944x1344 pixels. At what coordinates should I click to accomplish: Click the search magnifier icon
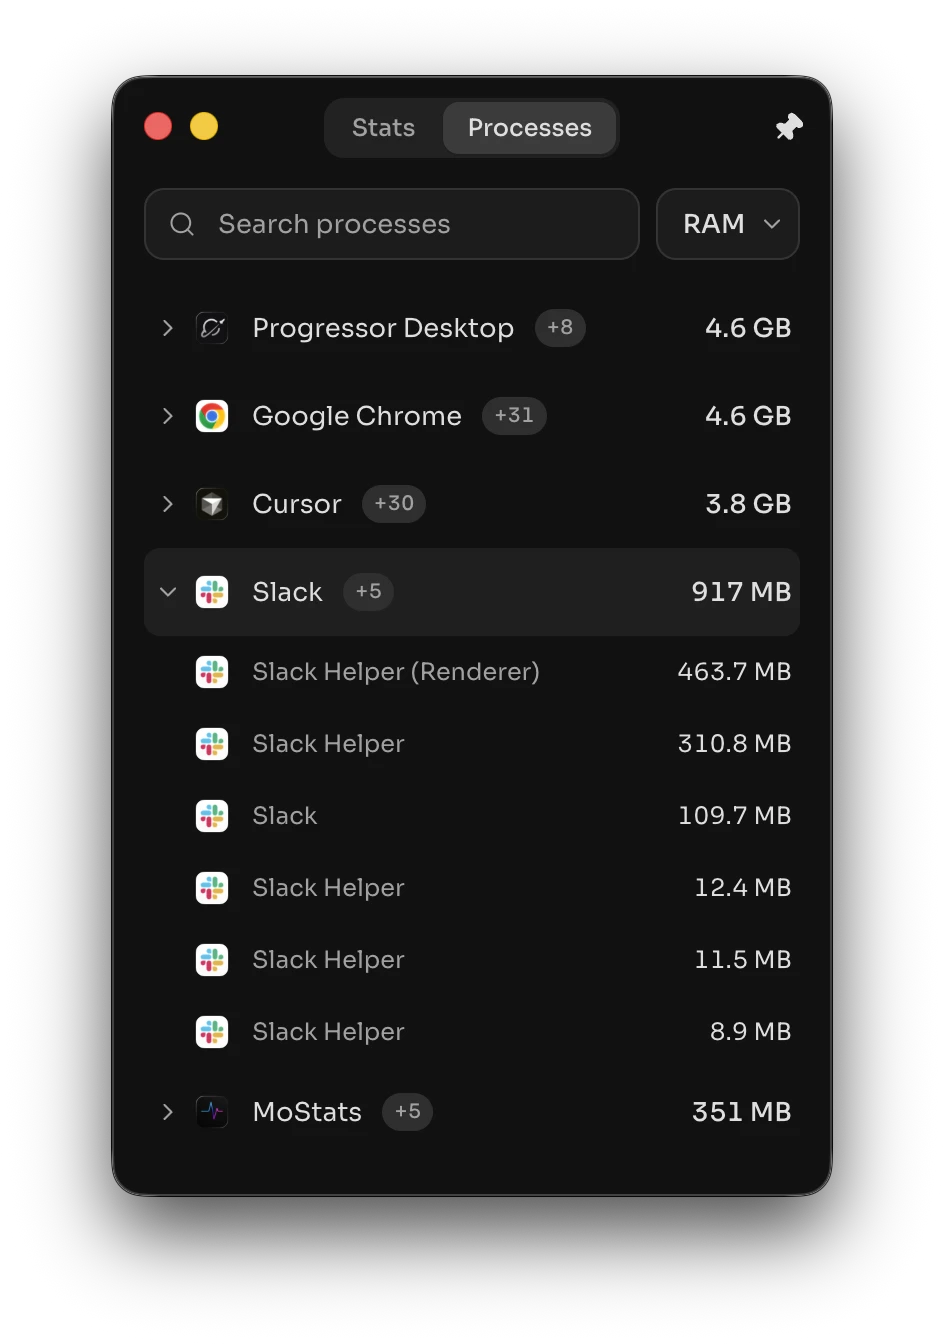click(x=182, y=224)
